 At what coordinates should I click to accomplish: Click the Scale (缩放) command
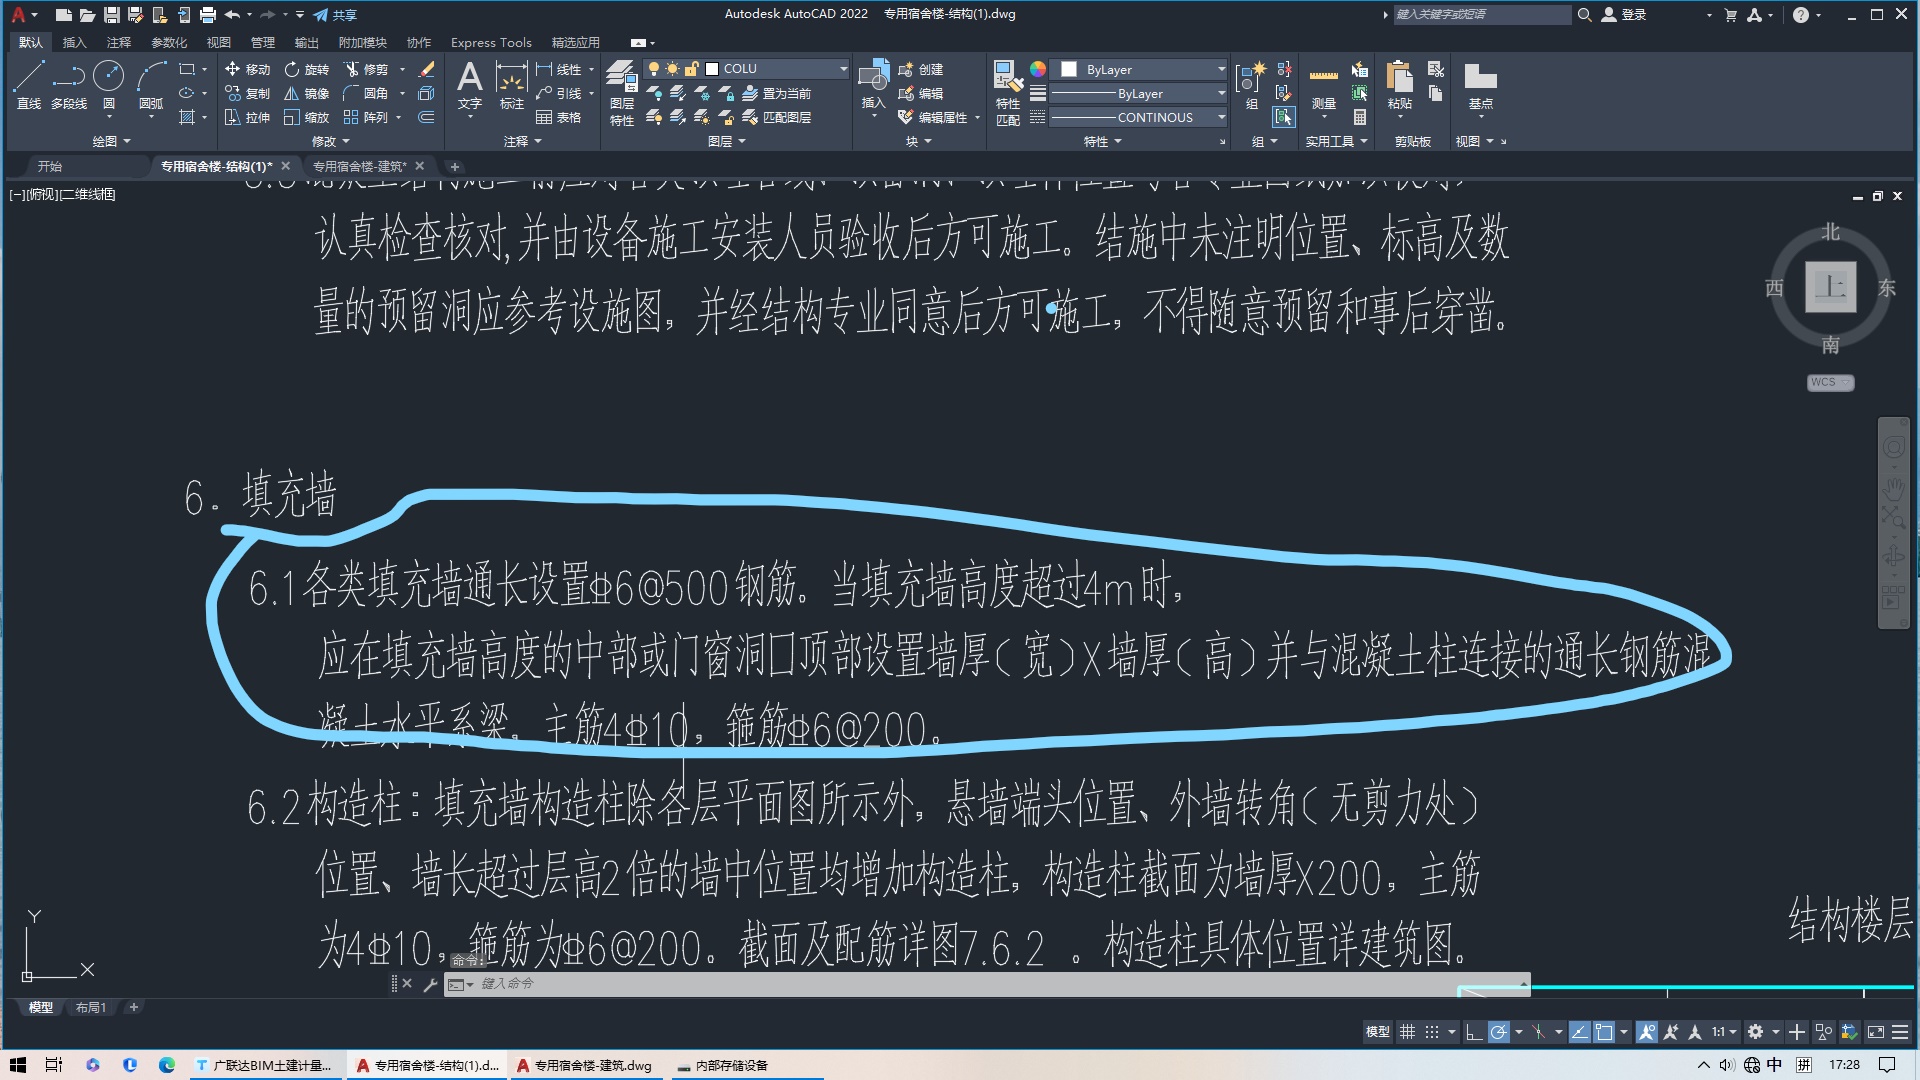click(x=306, y=117)
